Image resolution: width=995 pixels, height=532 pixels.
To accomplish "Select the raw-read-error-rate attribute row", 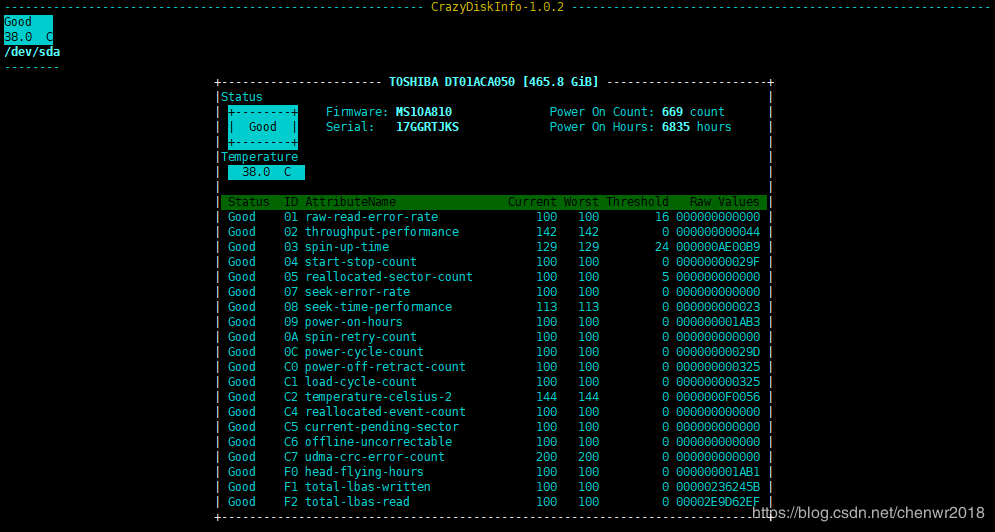I will tap(494, 217).
